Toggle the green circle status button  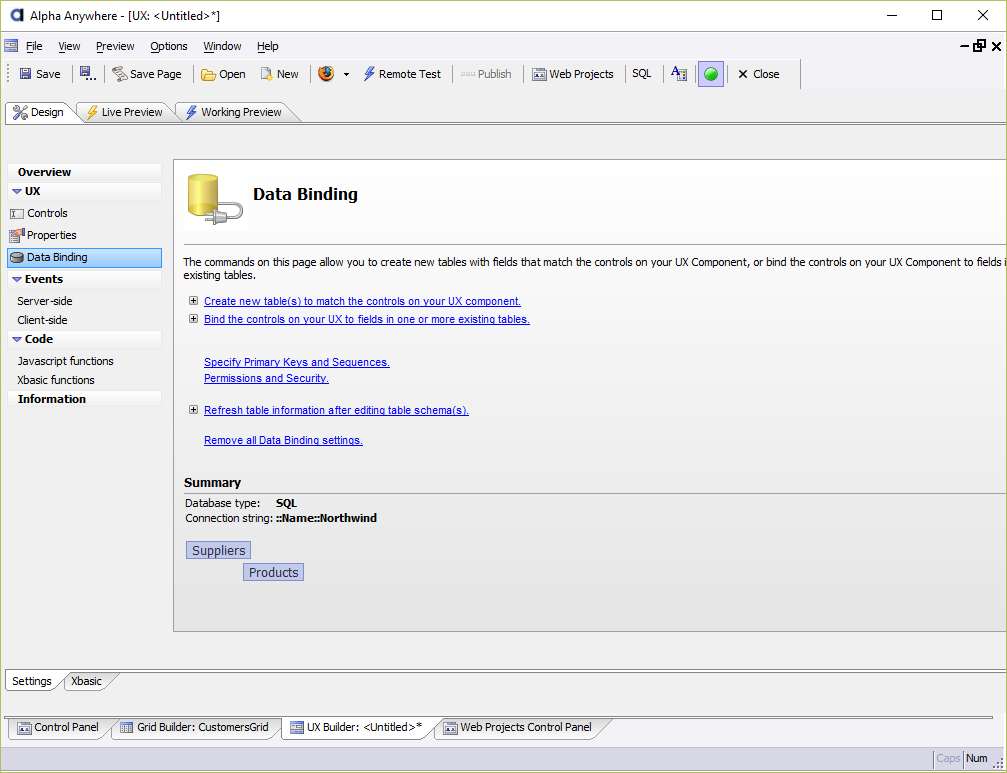point(711,74)
